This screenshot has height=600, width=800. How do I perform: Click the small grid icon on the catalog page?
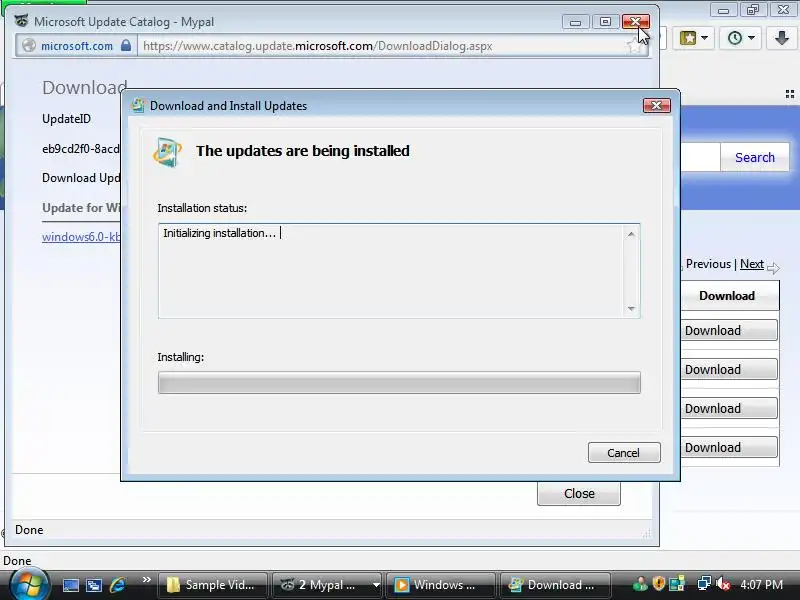pos(790,94)
